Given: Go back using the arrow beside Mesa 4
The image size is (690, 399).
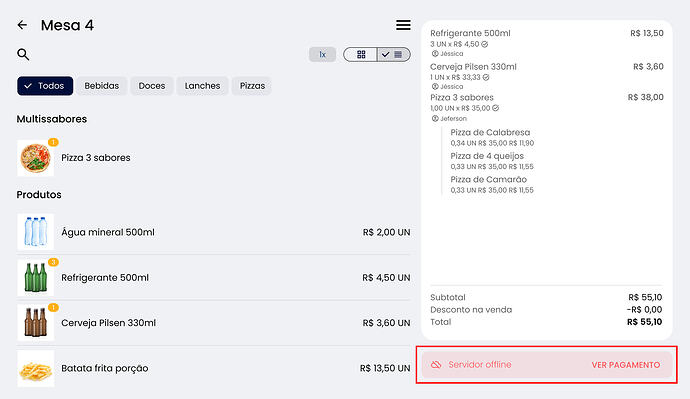Looking at the screenshot, I should 22,25.
